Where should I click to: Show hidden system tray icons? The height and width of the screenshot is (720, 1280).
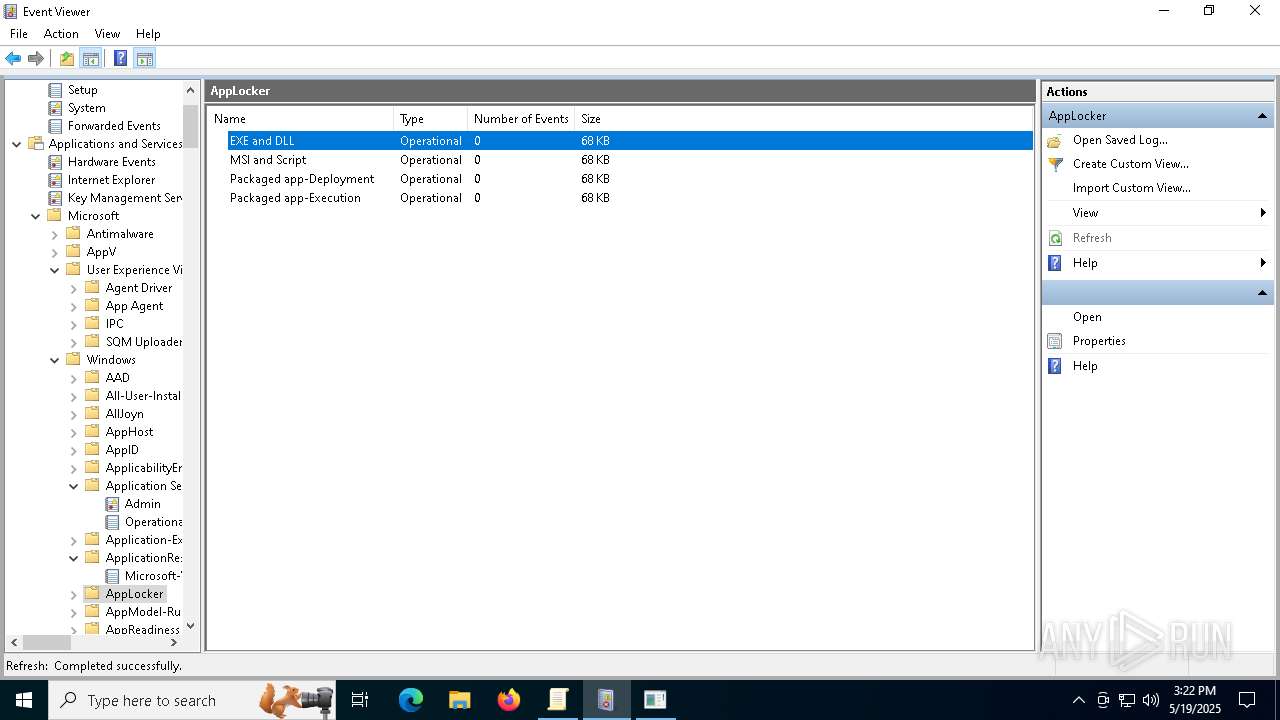(x=1078, y=700)
